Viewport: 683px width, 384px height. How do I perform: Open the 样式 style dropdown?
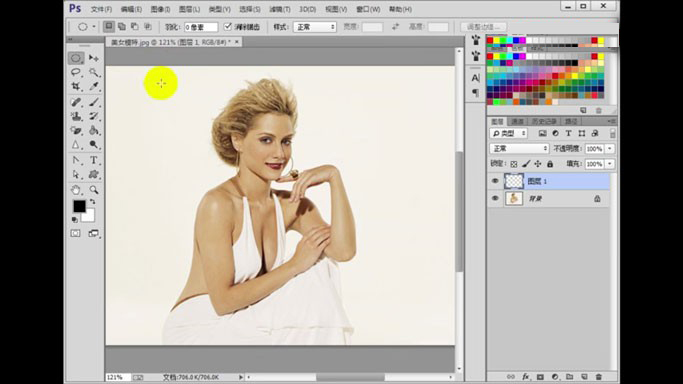point(315,27)
